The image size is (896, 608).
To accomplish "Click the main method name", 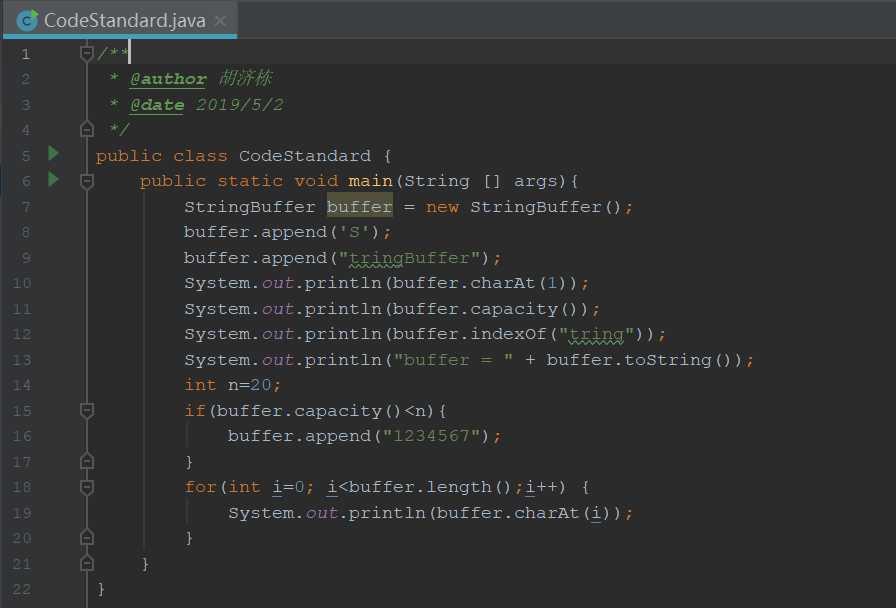I will point(370,181).
